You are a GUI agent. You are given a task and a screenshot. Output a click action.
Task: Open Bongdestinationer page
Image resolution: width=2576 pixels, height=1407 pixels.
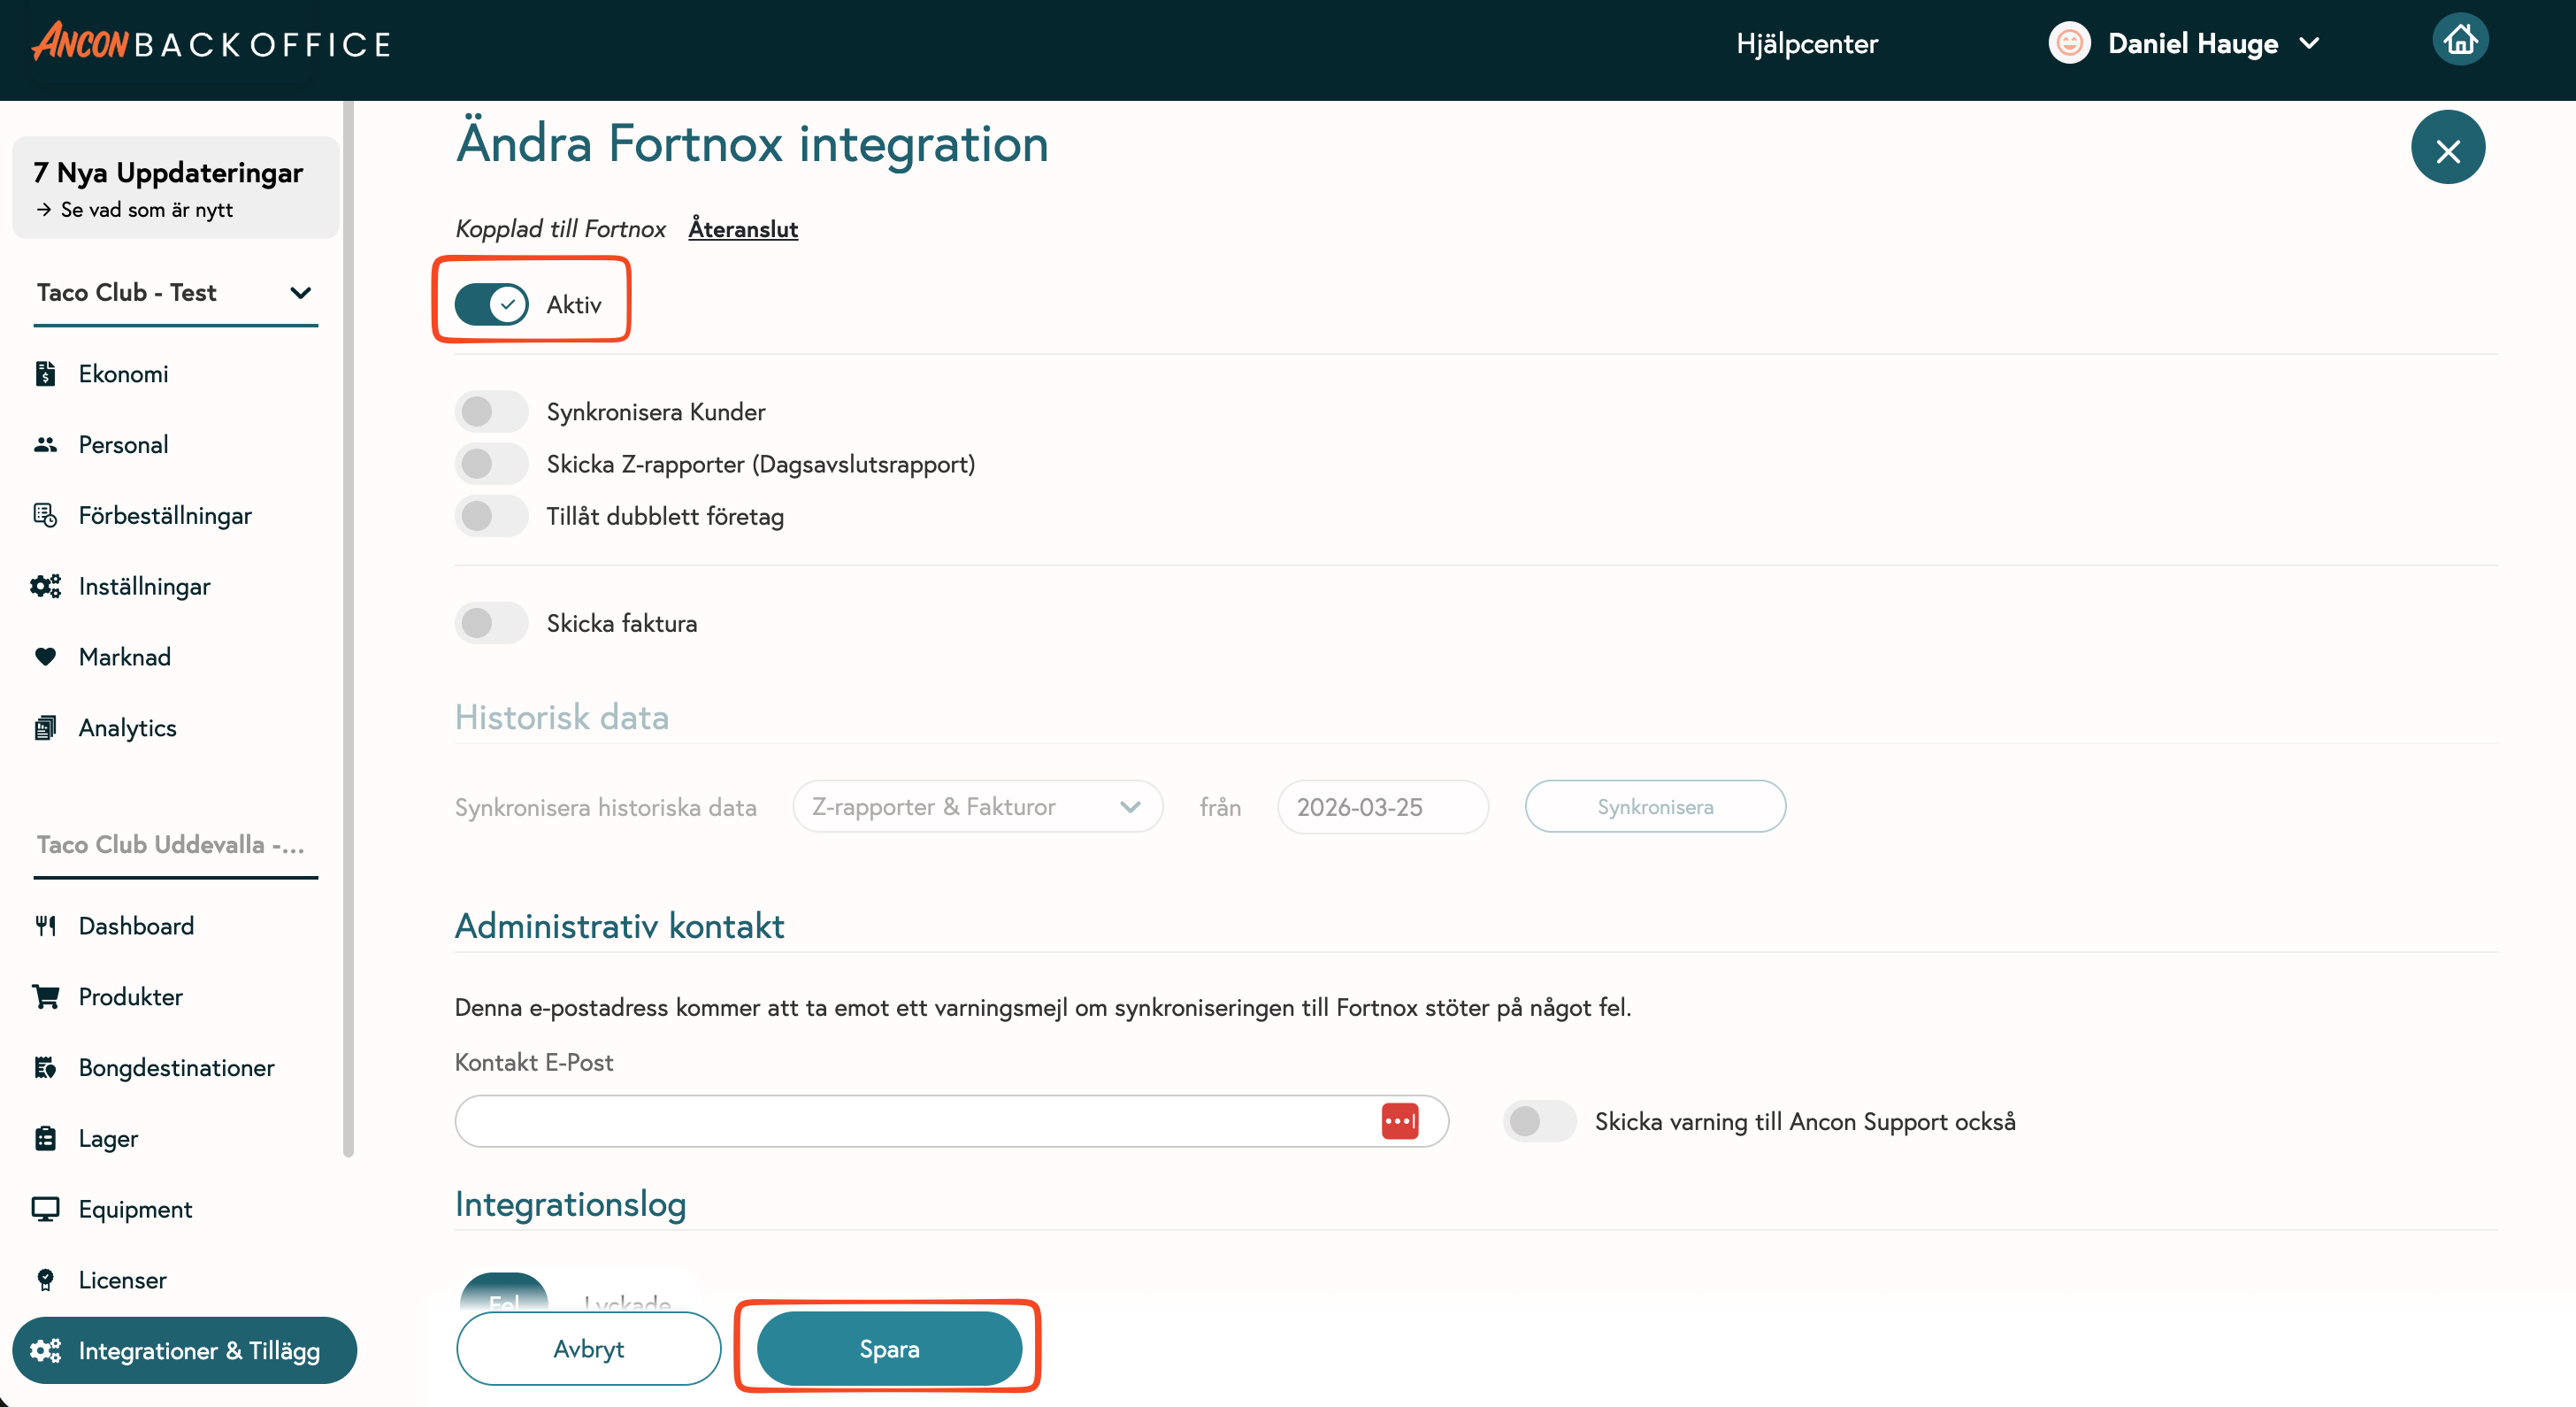[177, 1068]
